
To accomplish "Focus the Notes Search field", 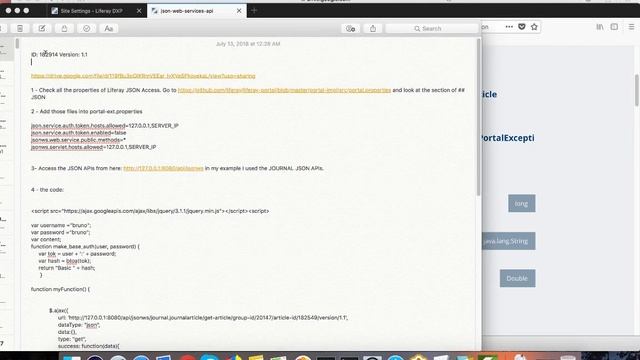I will [432, 29].
